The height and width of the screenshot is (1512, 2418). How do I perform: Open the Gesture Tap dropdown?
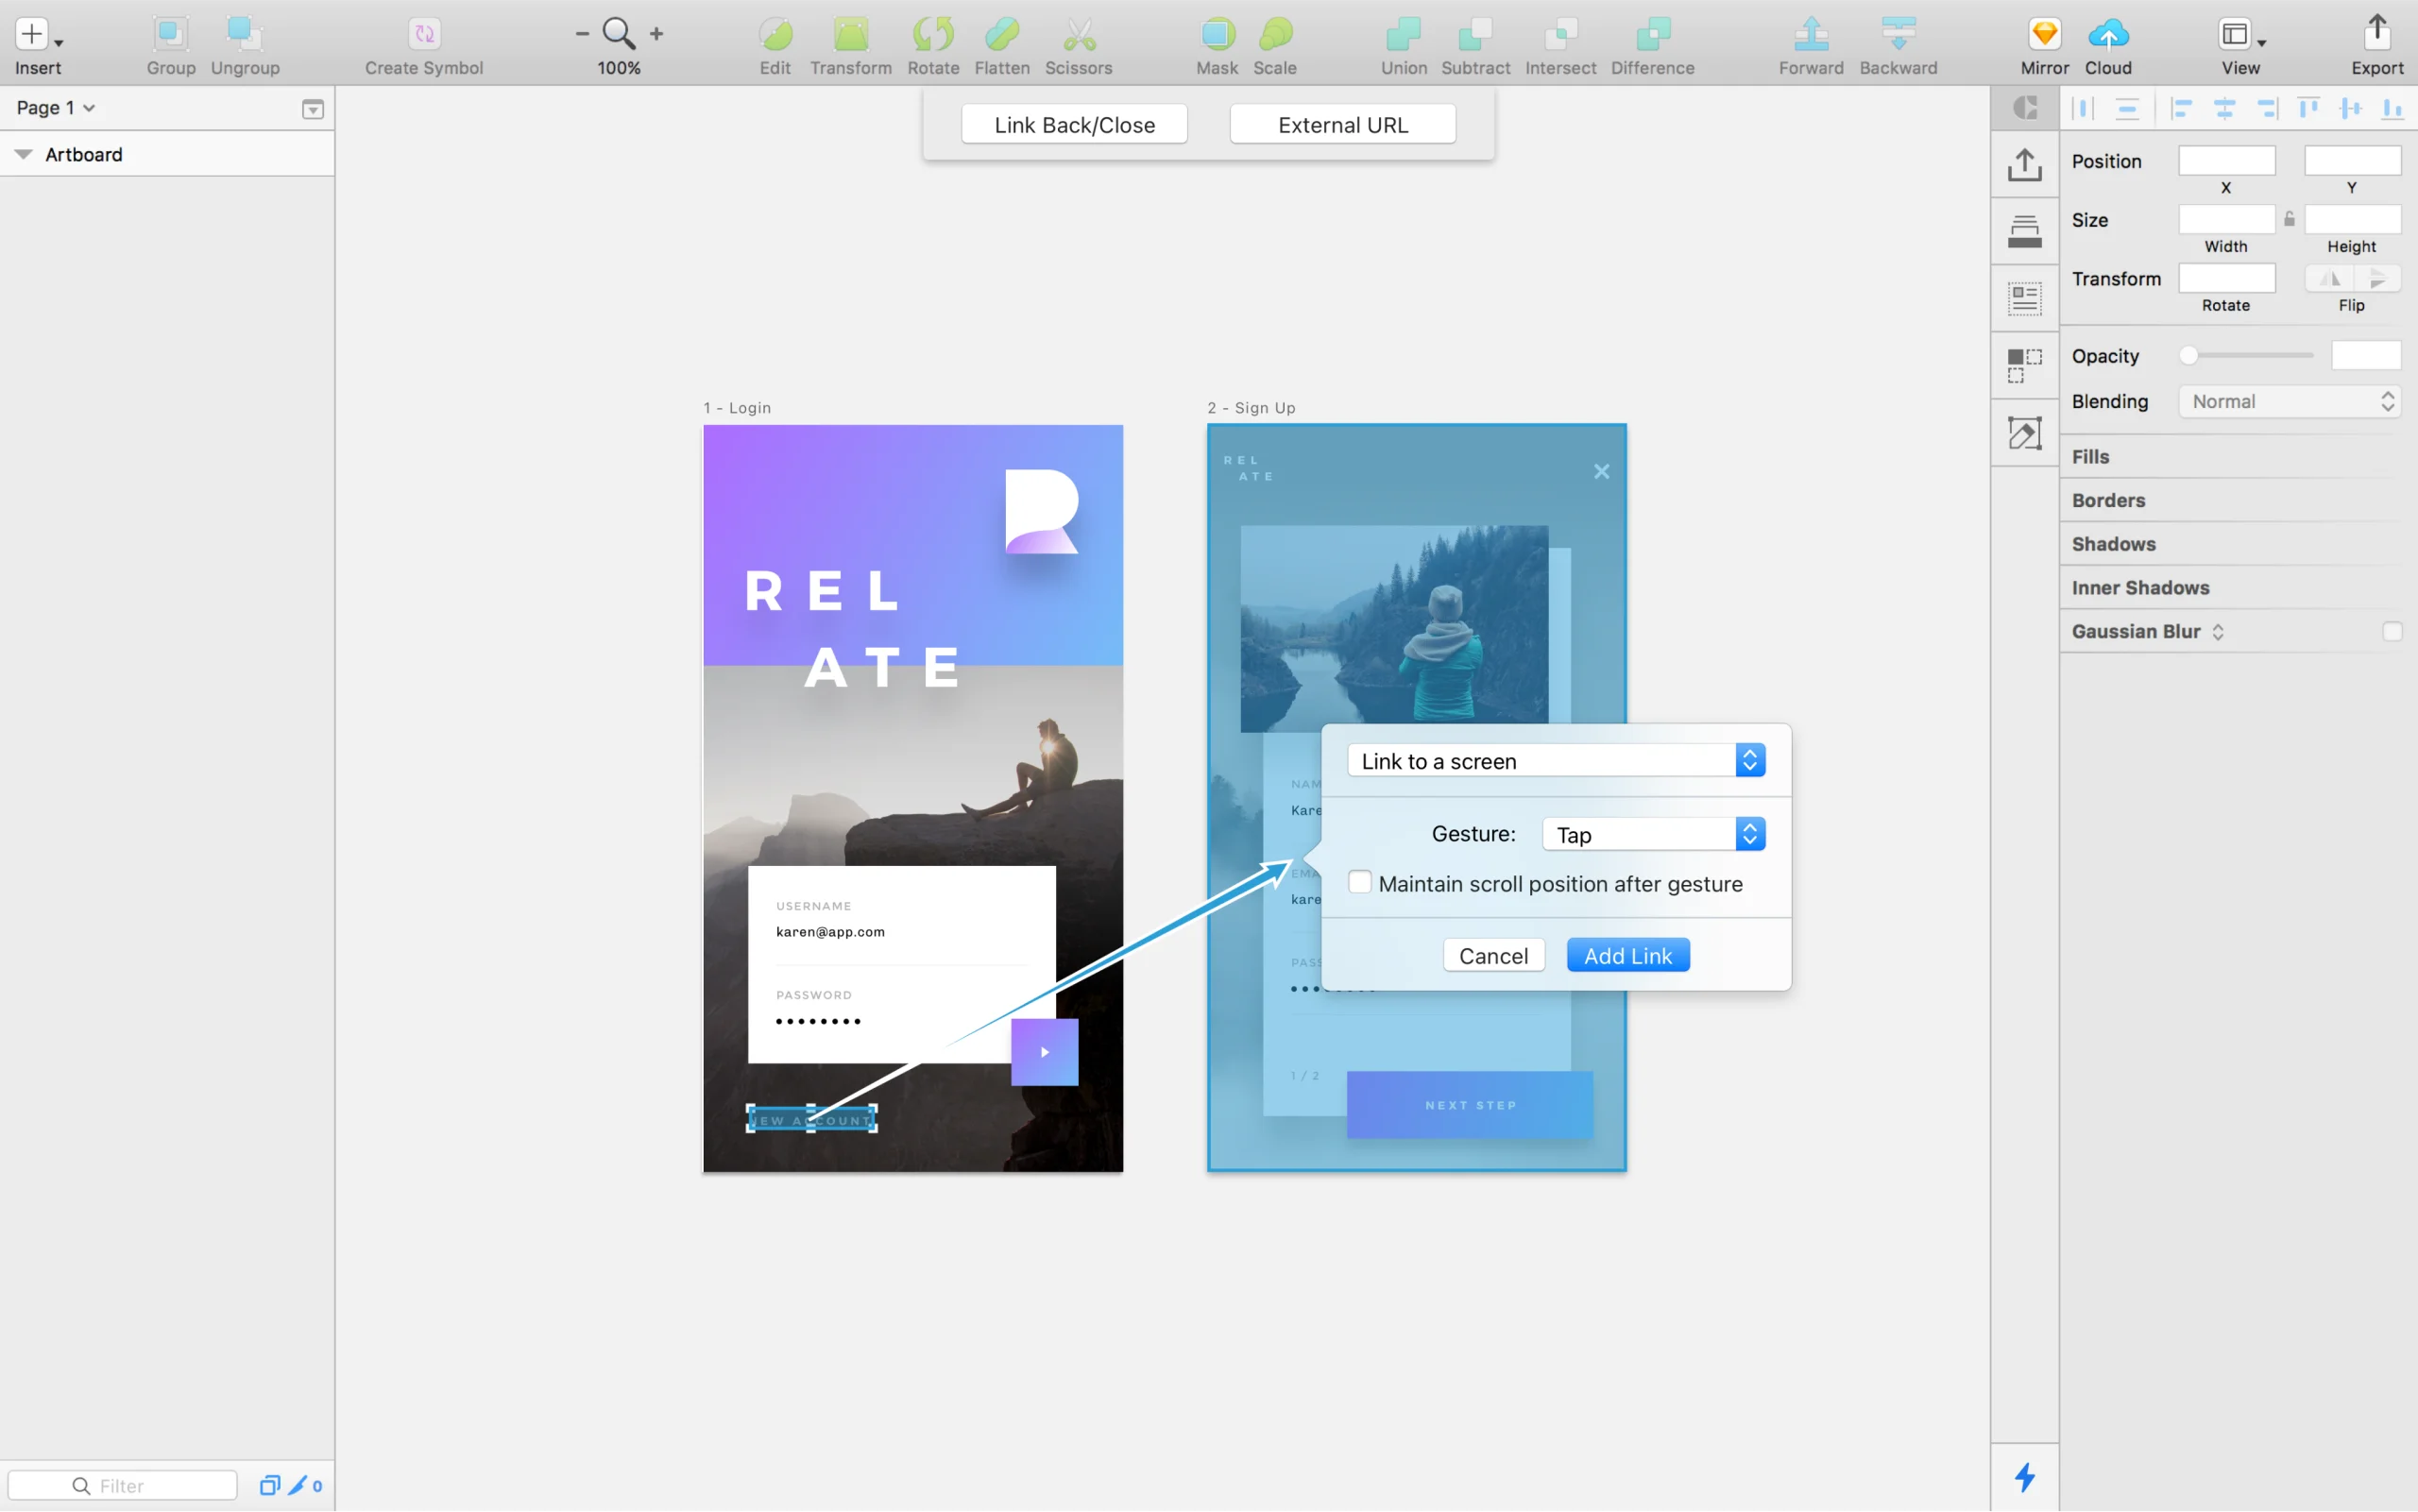1653,834
